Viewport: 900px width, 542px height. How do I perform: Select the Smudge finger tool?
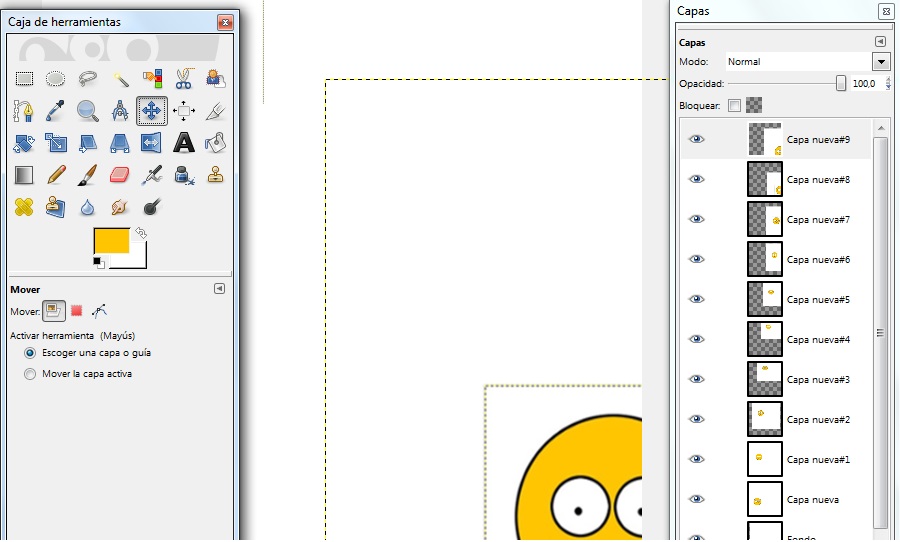pyautogui.click(x=119, y=207)
